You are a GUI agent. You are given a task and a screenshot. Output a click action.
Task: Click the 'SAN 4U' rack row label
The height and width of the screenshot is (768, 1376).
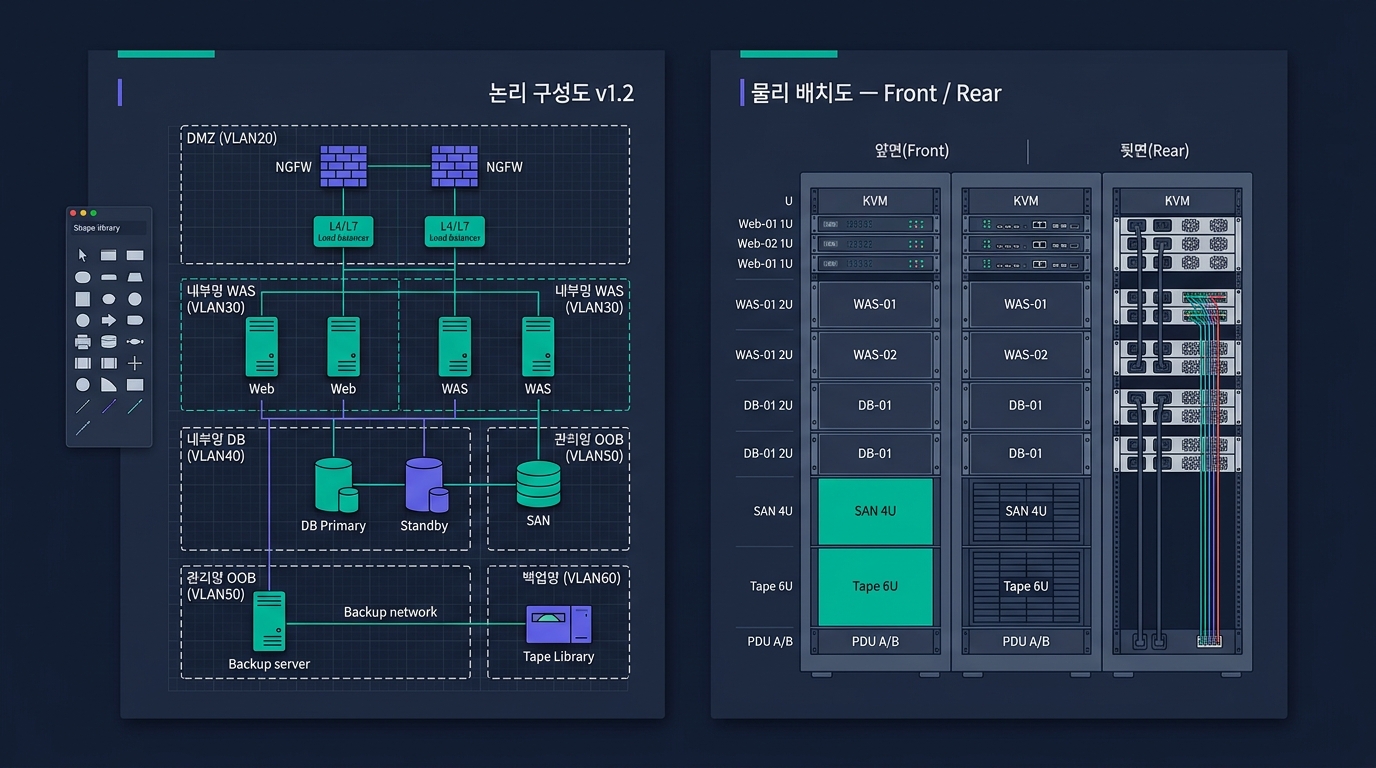[773, 511]
